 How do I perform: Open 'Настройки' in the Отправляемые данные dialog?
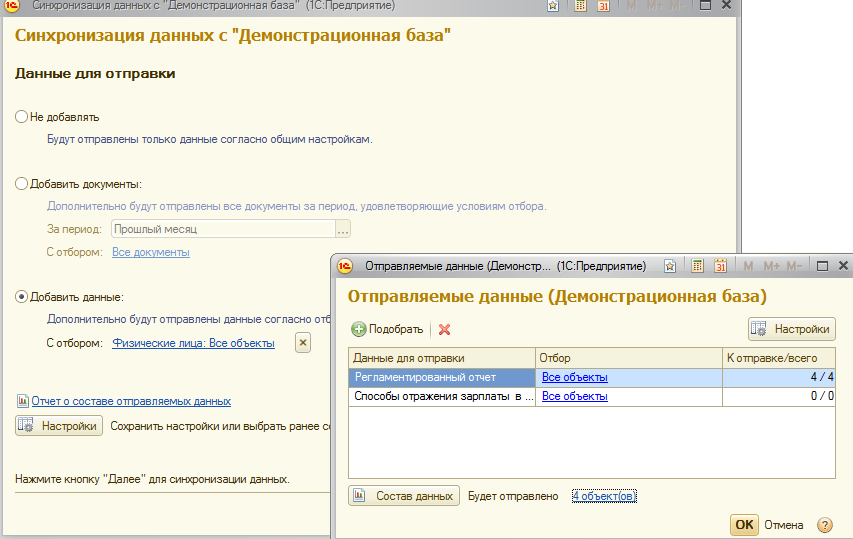(791, 329)
